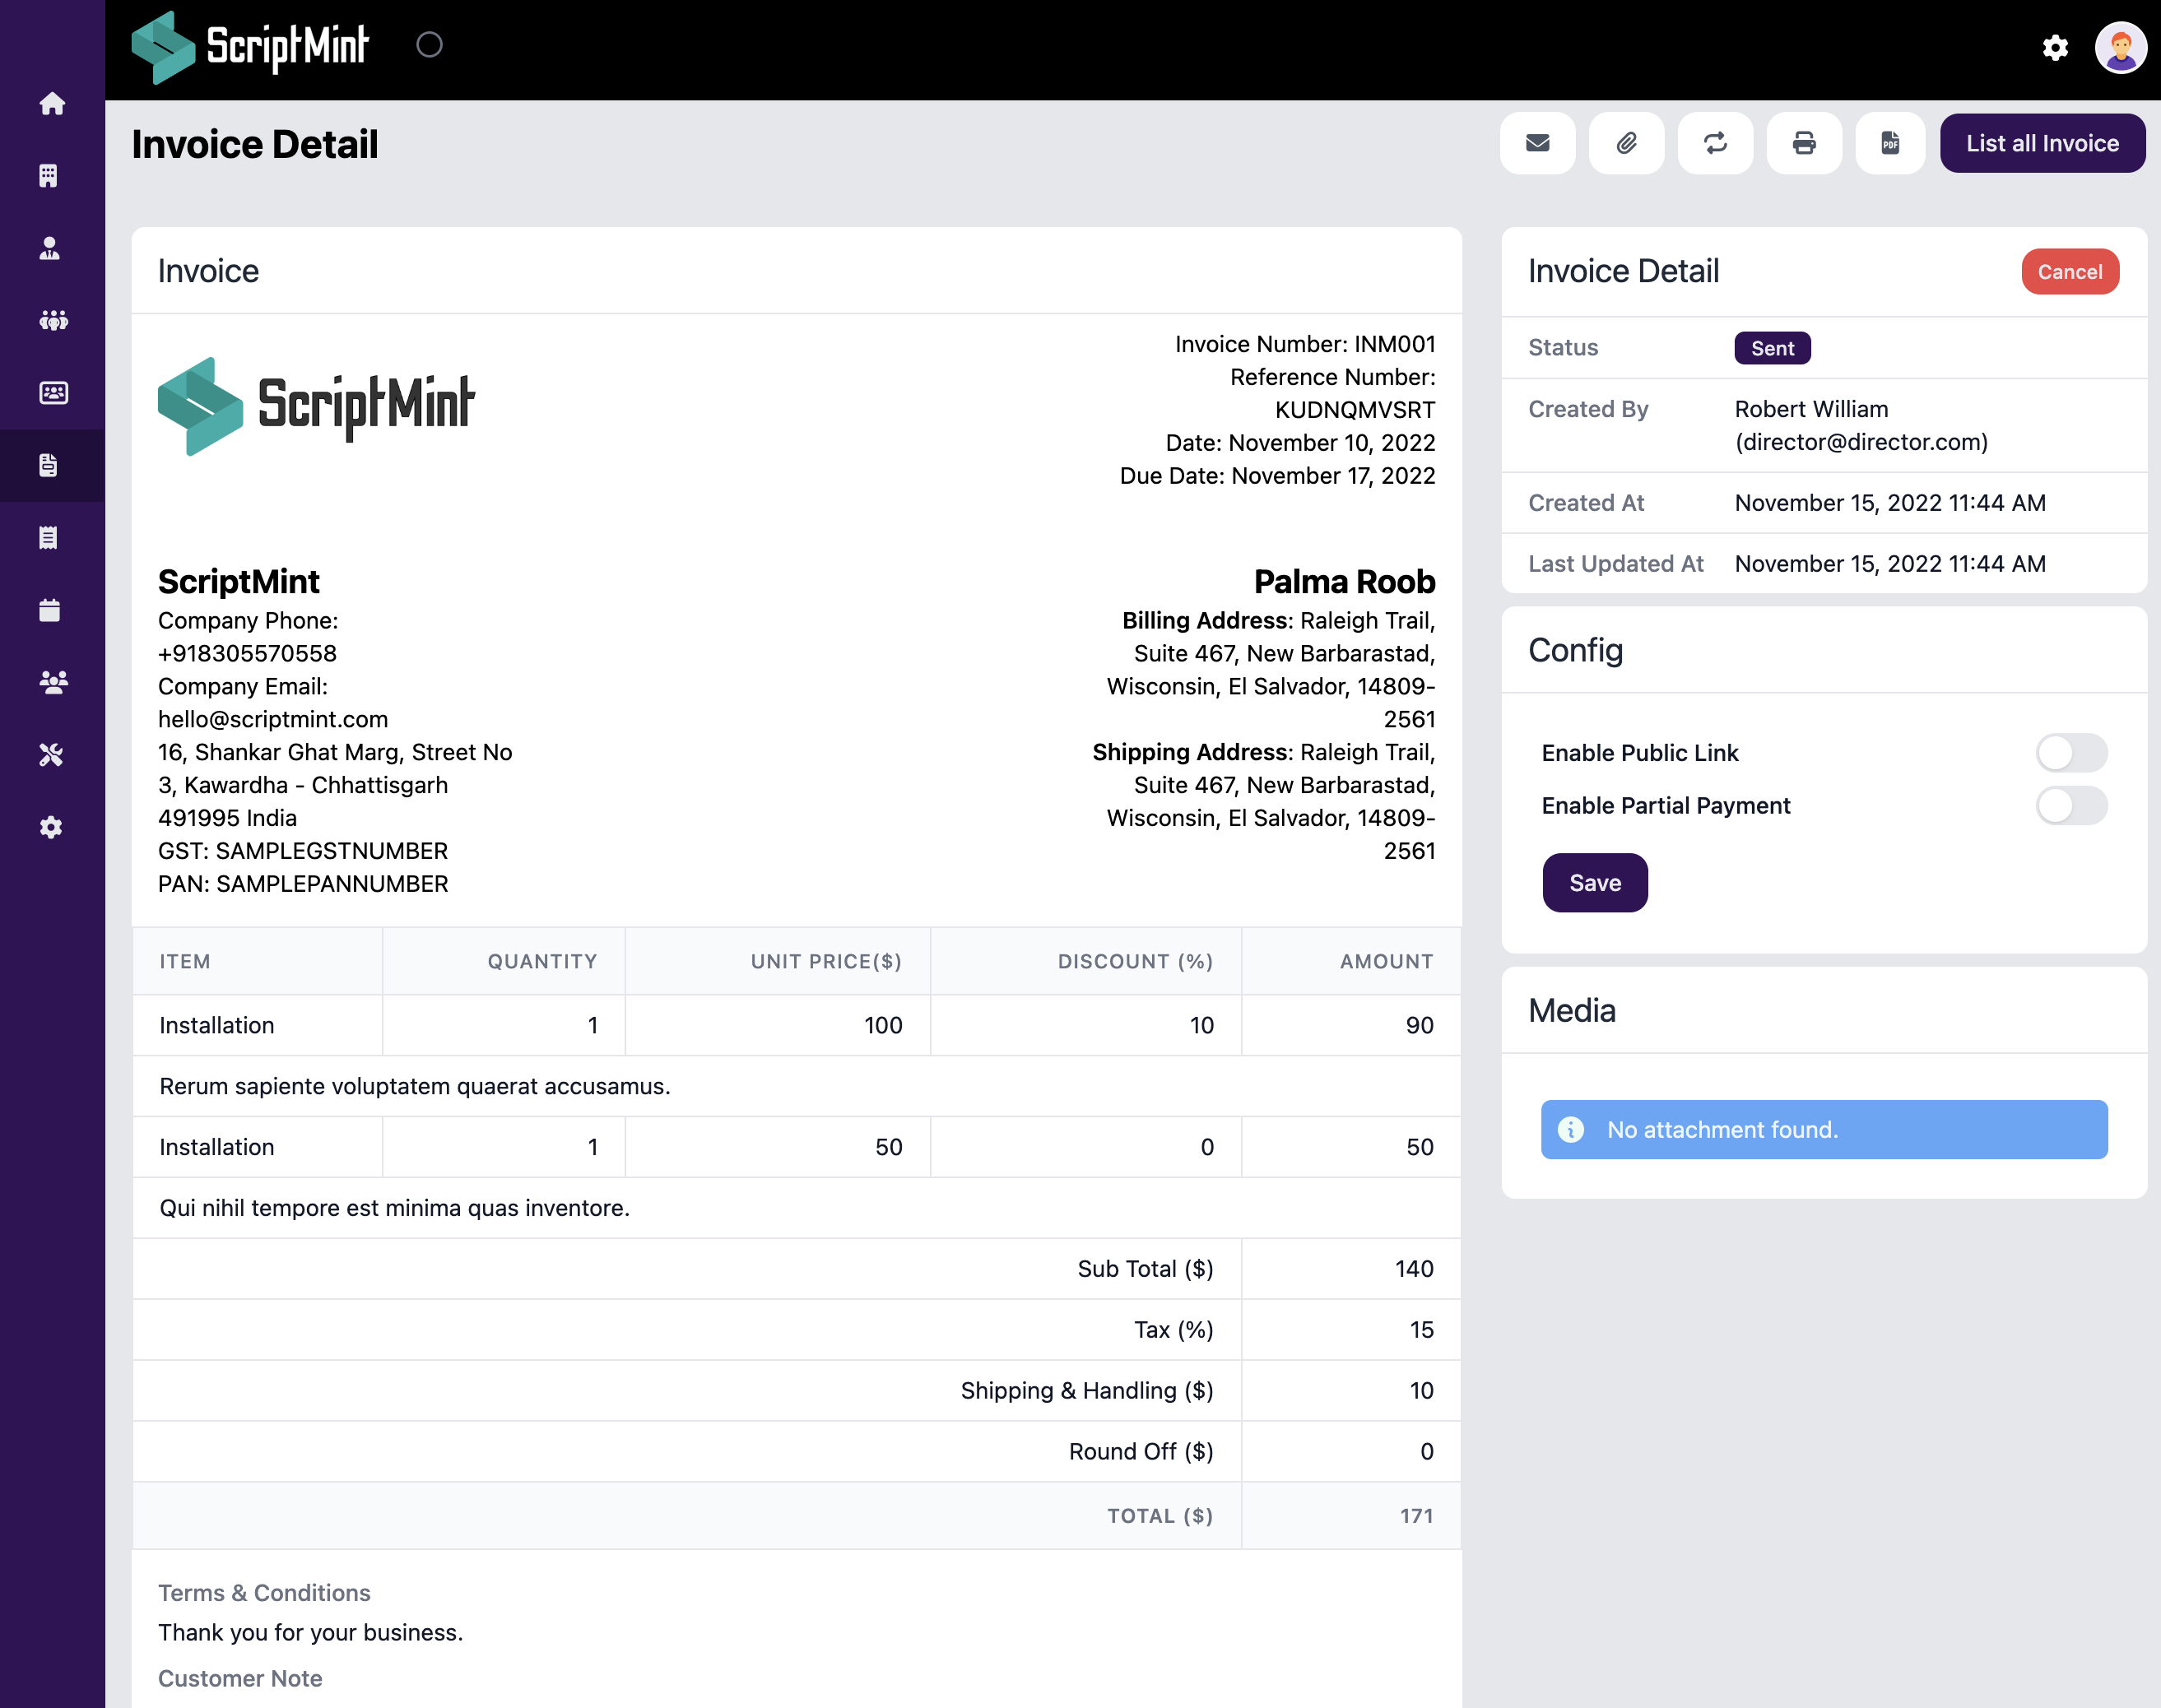Enable Partial Payment toggle

[x=2072, y=805]
